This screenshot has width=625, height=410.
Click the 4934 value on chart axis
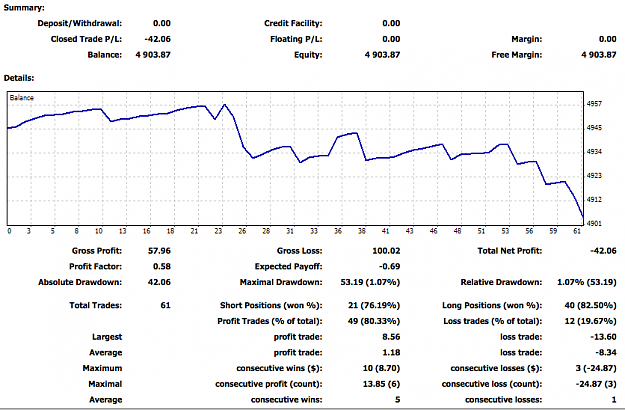pyautogui.click(x=594, y=152)
